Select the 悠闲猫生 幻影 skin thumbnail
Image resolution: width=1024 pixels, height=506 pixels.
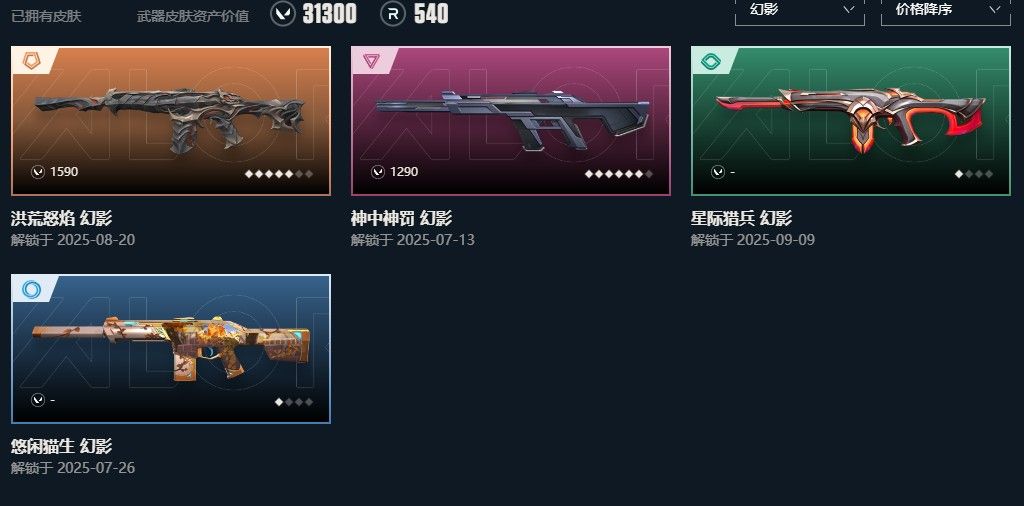point(171,349)
